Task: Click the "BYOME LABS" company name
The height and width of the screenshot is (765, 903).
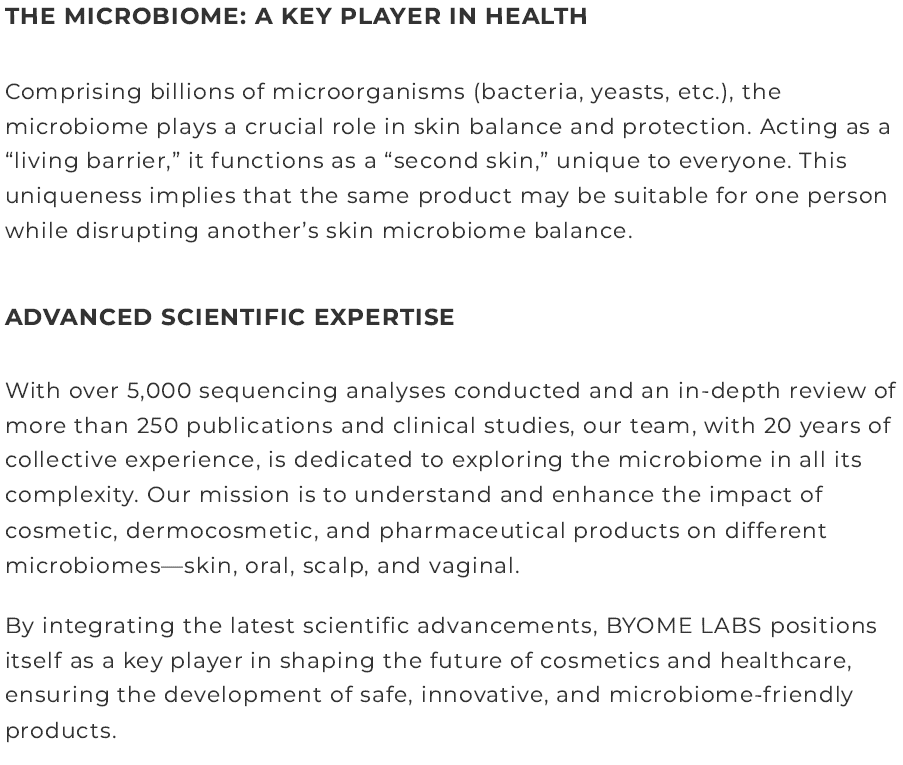Action: click(683, 626)
